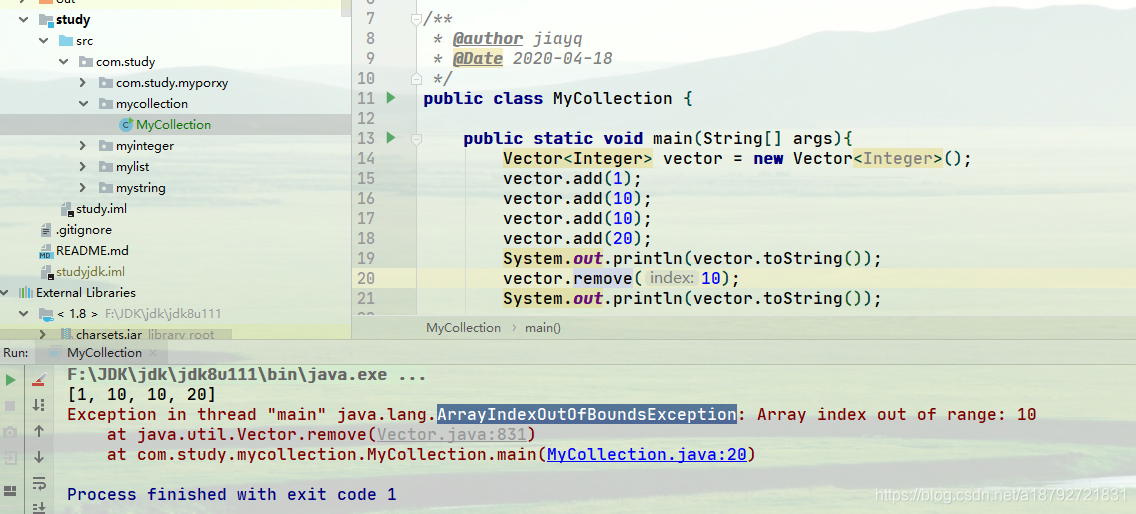The height and width of the screenshot is (514, 1136).
Task: Click the MyCollection breadcrumb below the editor
Action: click(463, 328)
